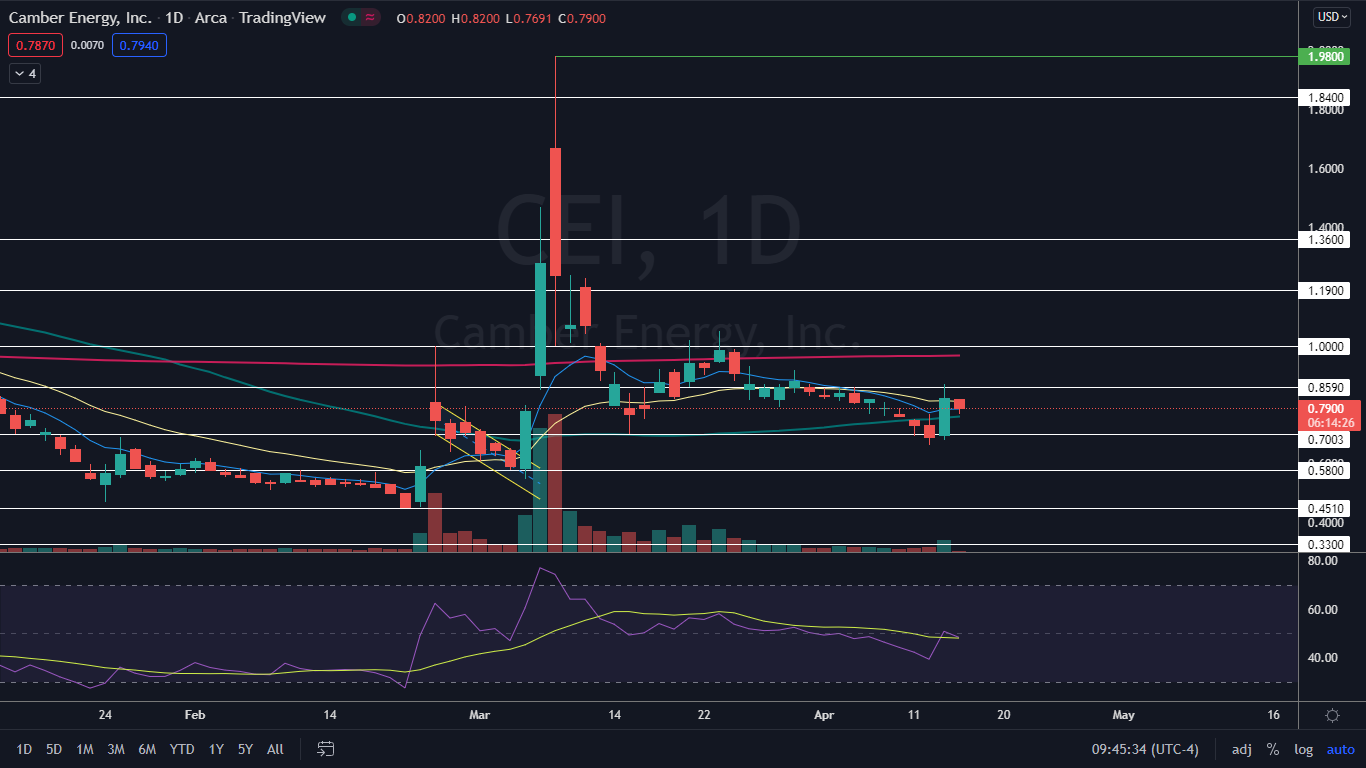
Task: Click the 0.5800 horizontal line price label
Action: 1326,470
